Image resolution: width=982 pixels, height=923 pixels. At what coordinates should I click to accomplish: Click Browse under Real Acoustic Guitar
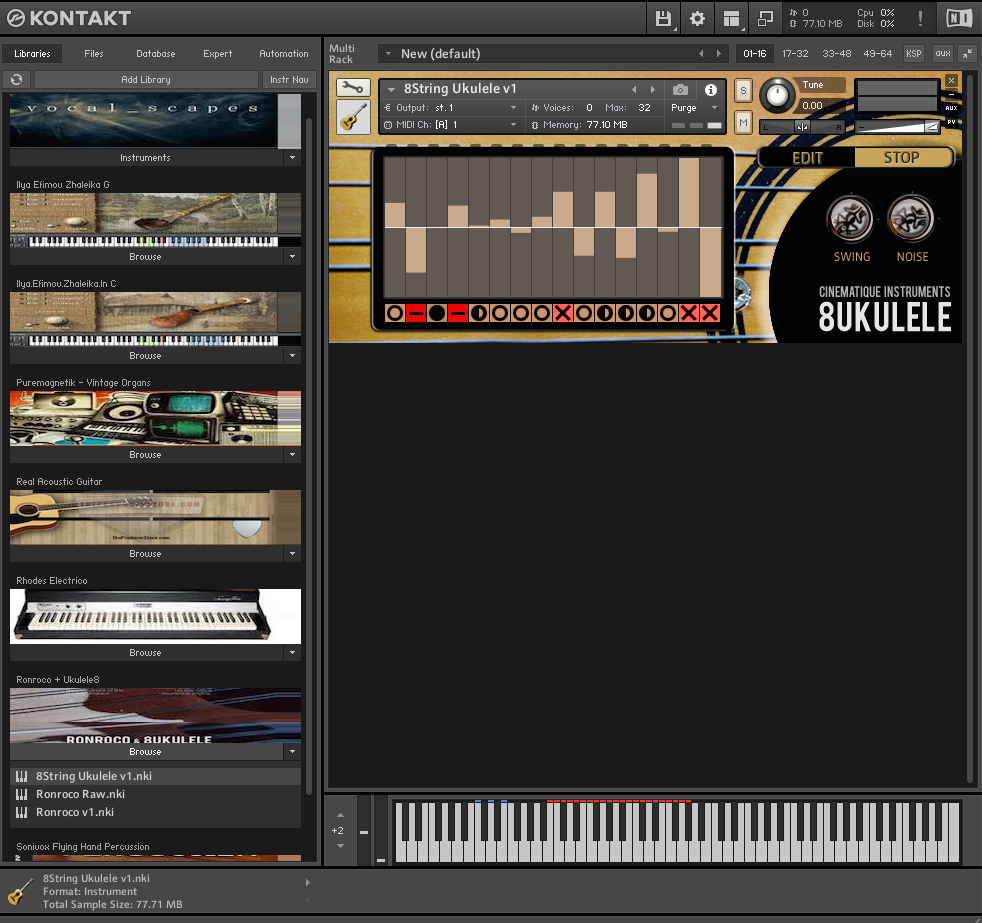pyautogui.click(x=145, y=554)
